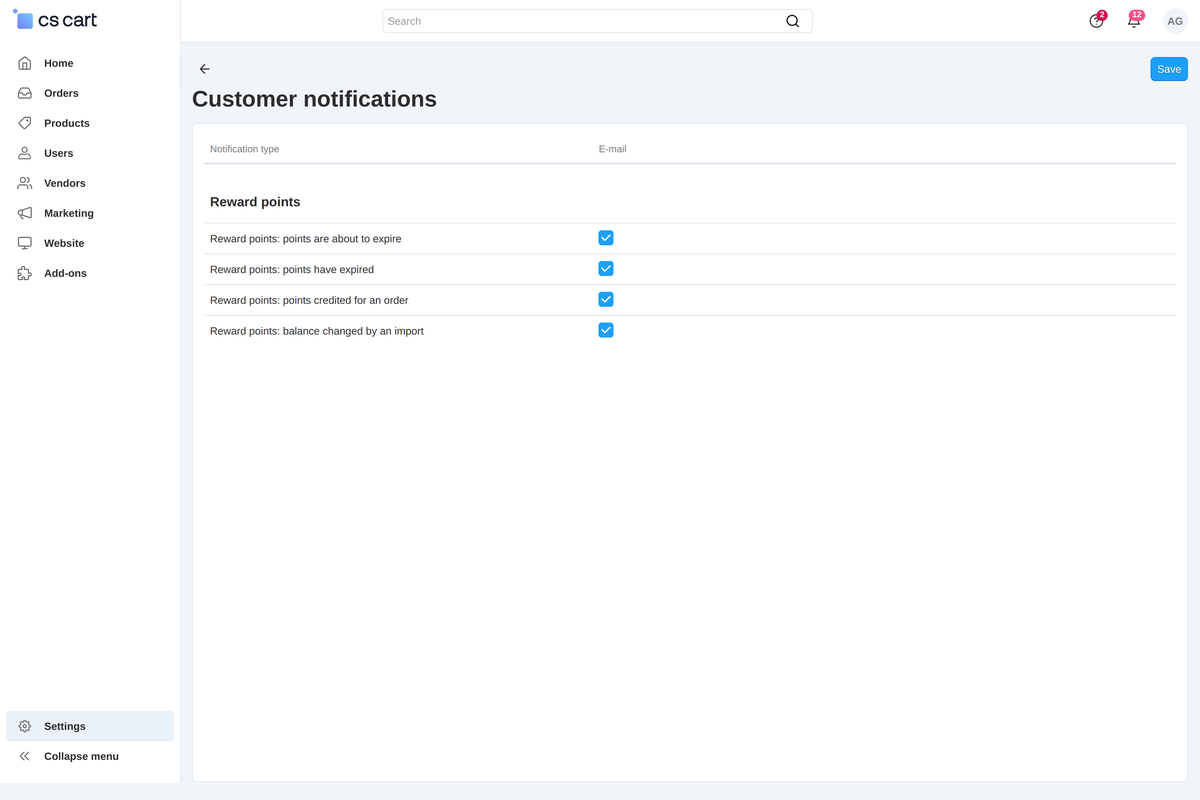Viewport: 1200px width, 800px height.
Task: Open the Add-ons menu item
Action: pos(90,273)
